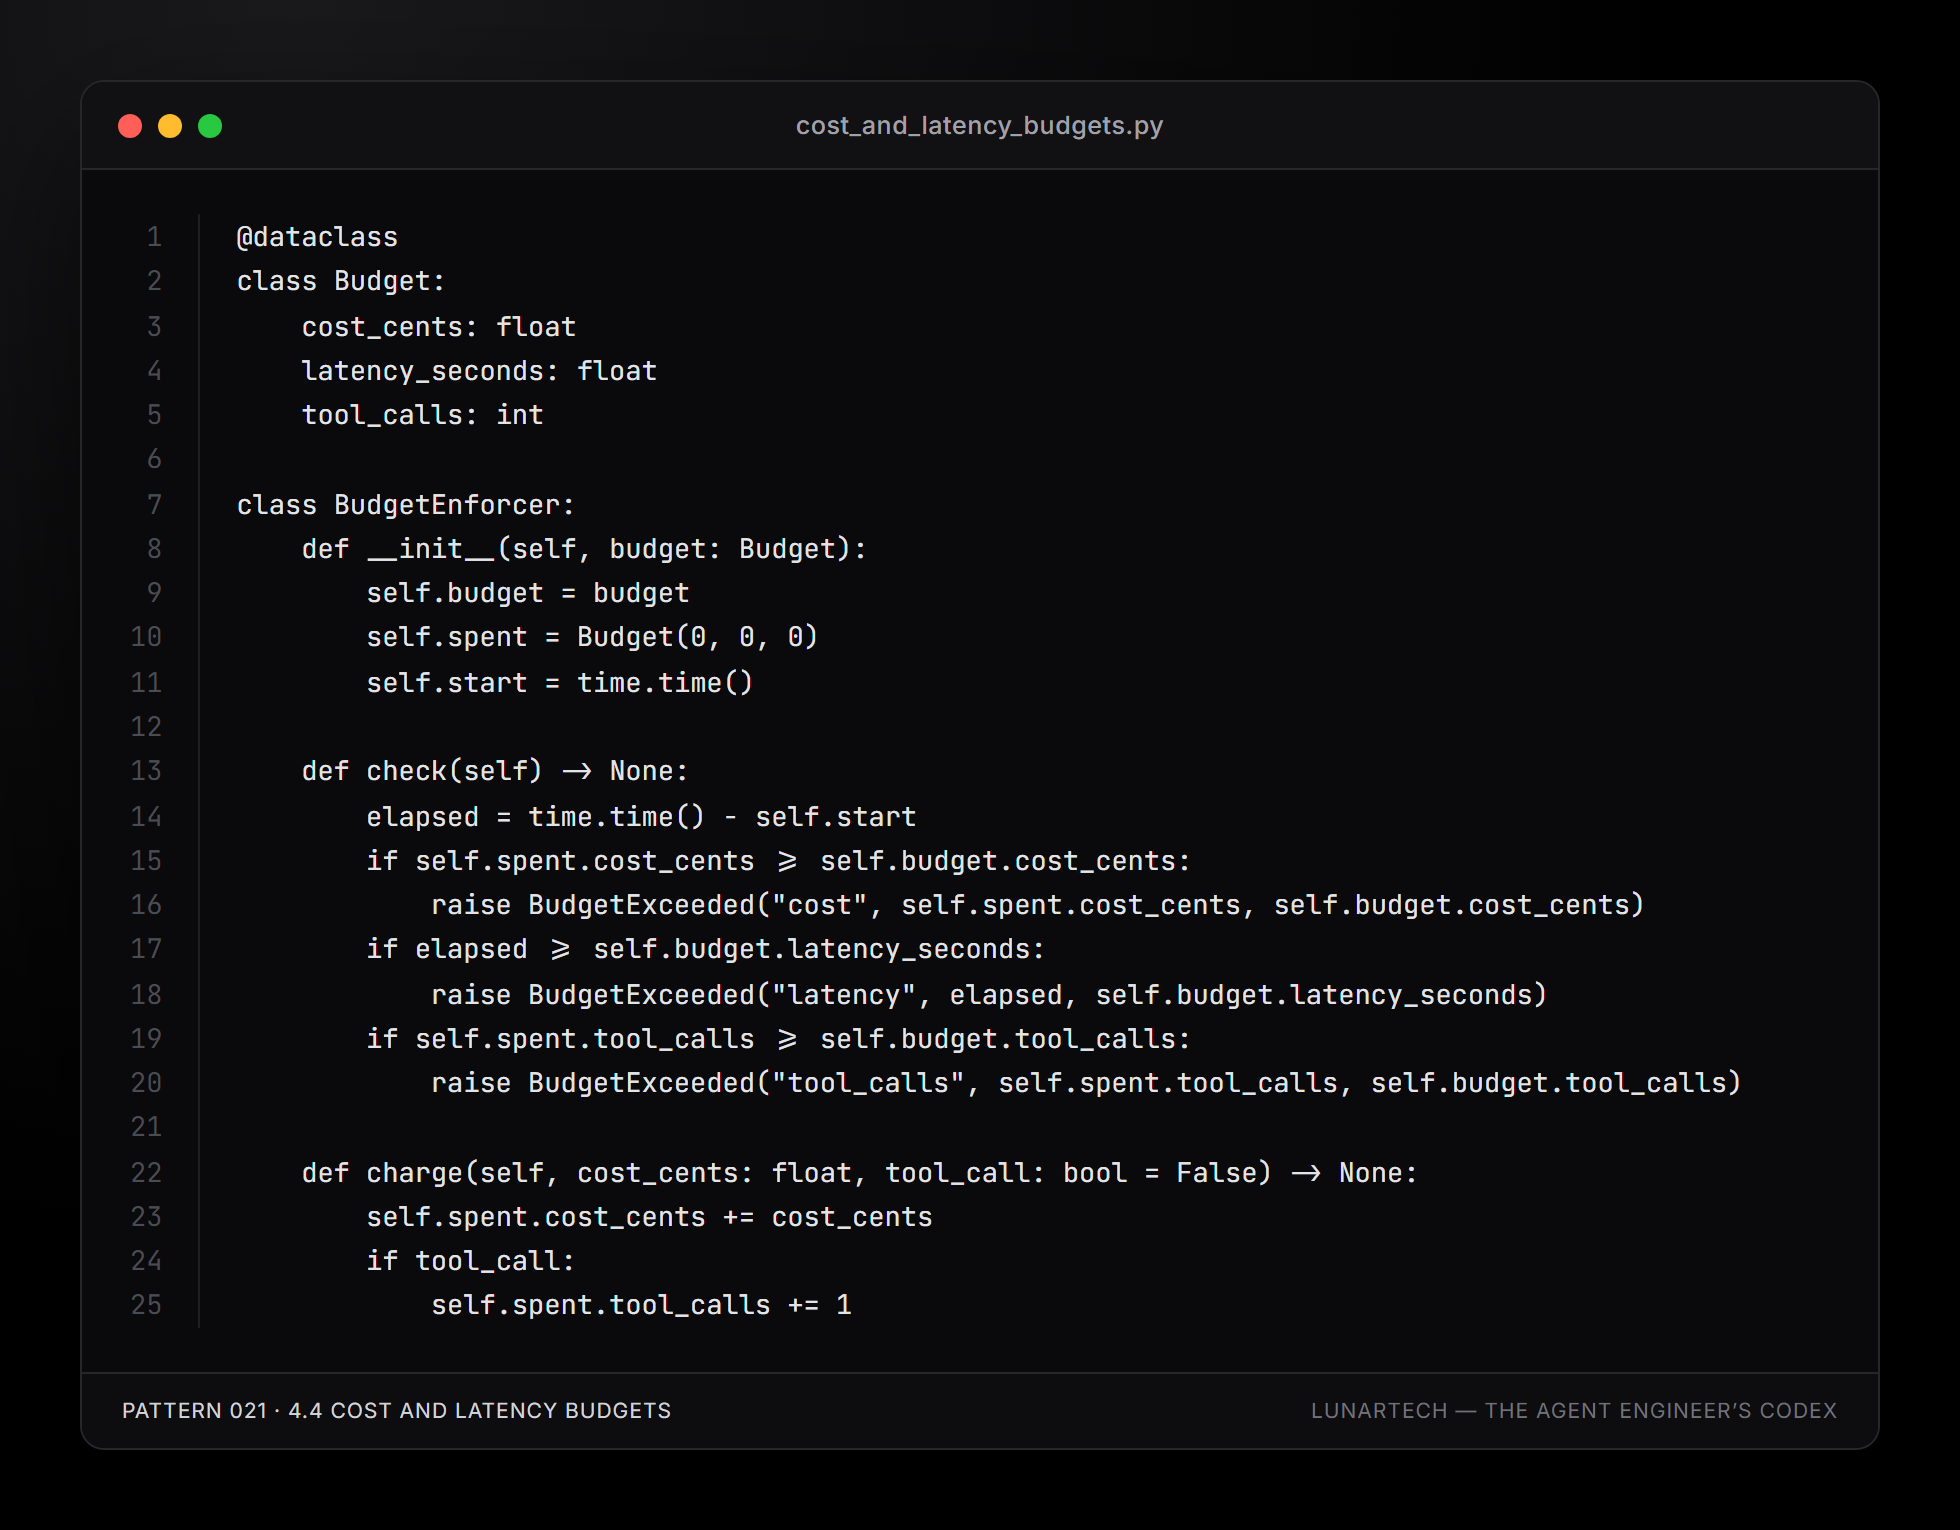Click the cost_and_latency_budgets.py title
1960x1530 pixels.
point(979,126)
